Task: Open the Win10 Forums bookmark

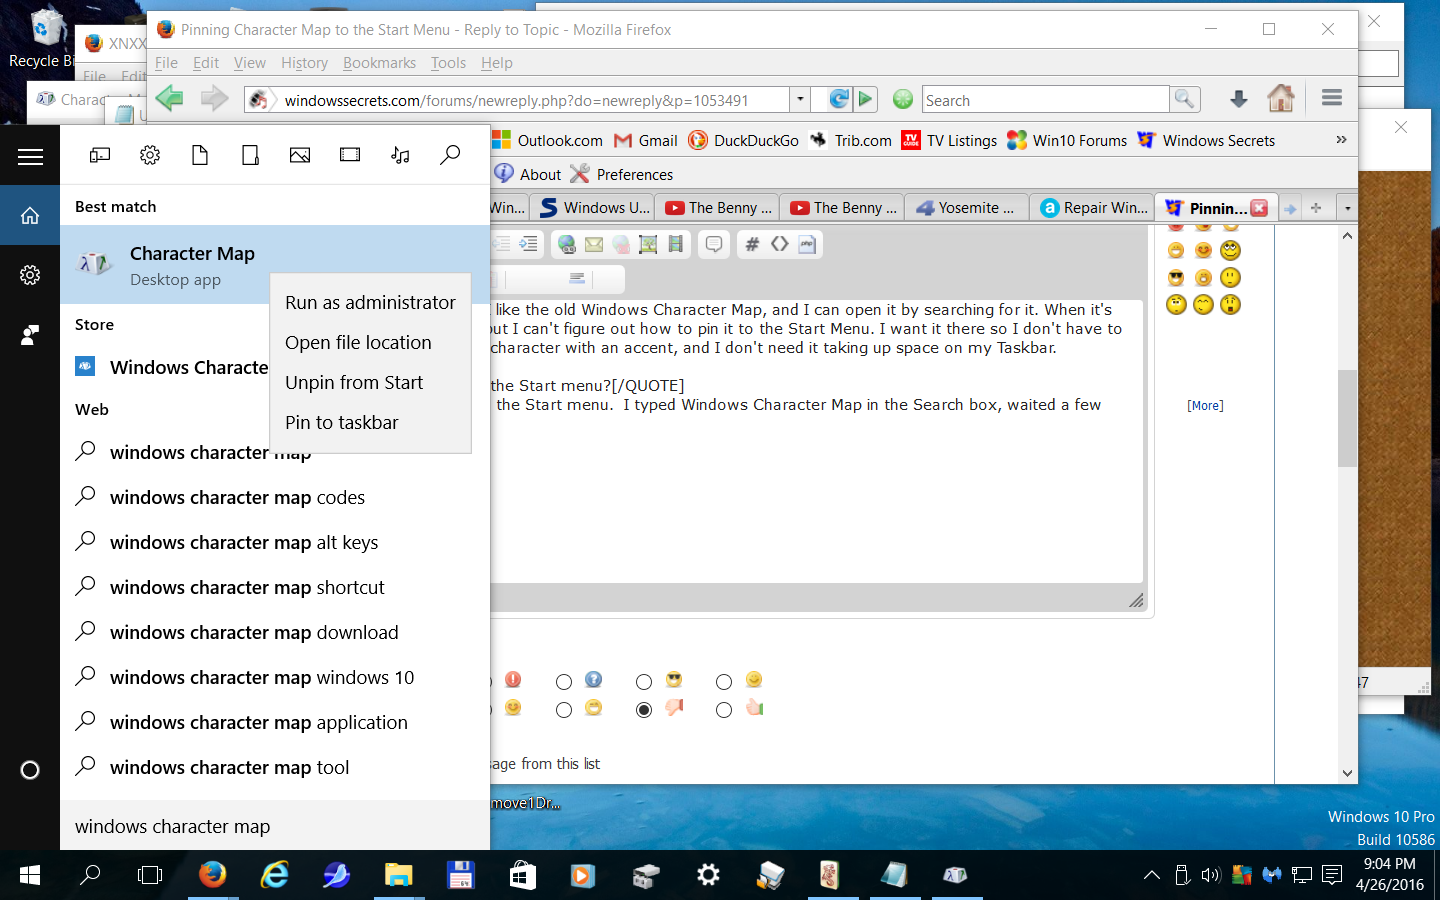Action: [x=1067, y=141]
